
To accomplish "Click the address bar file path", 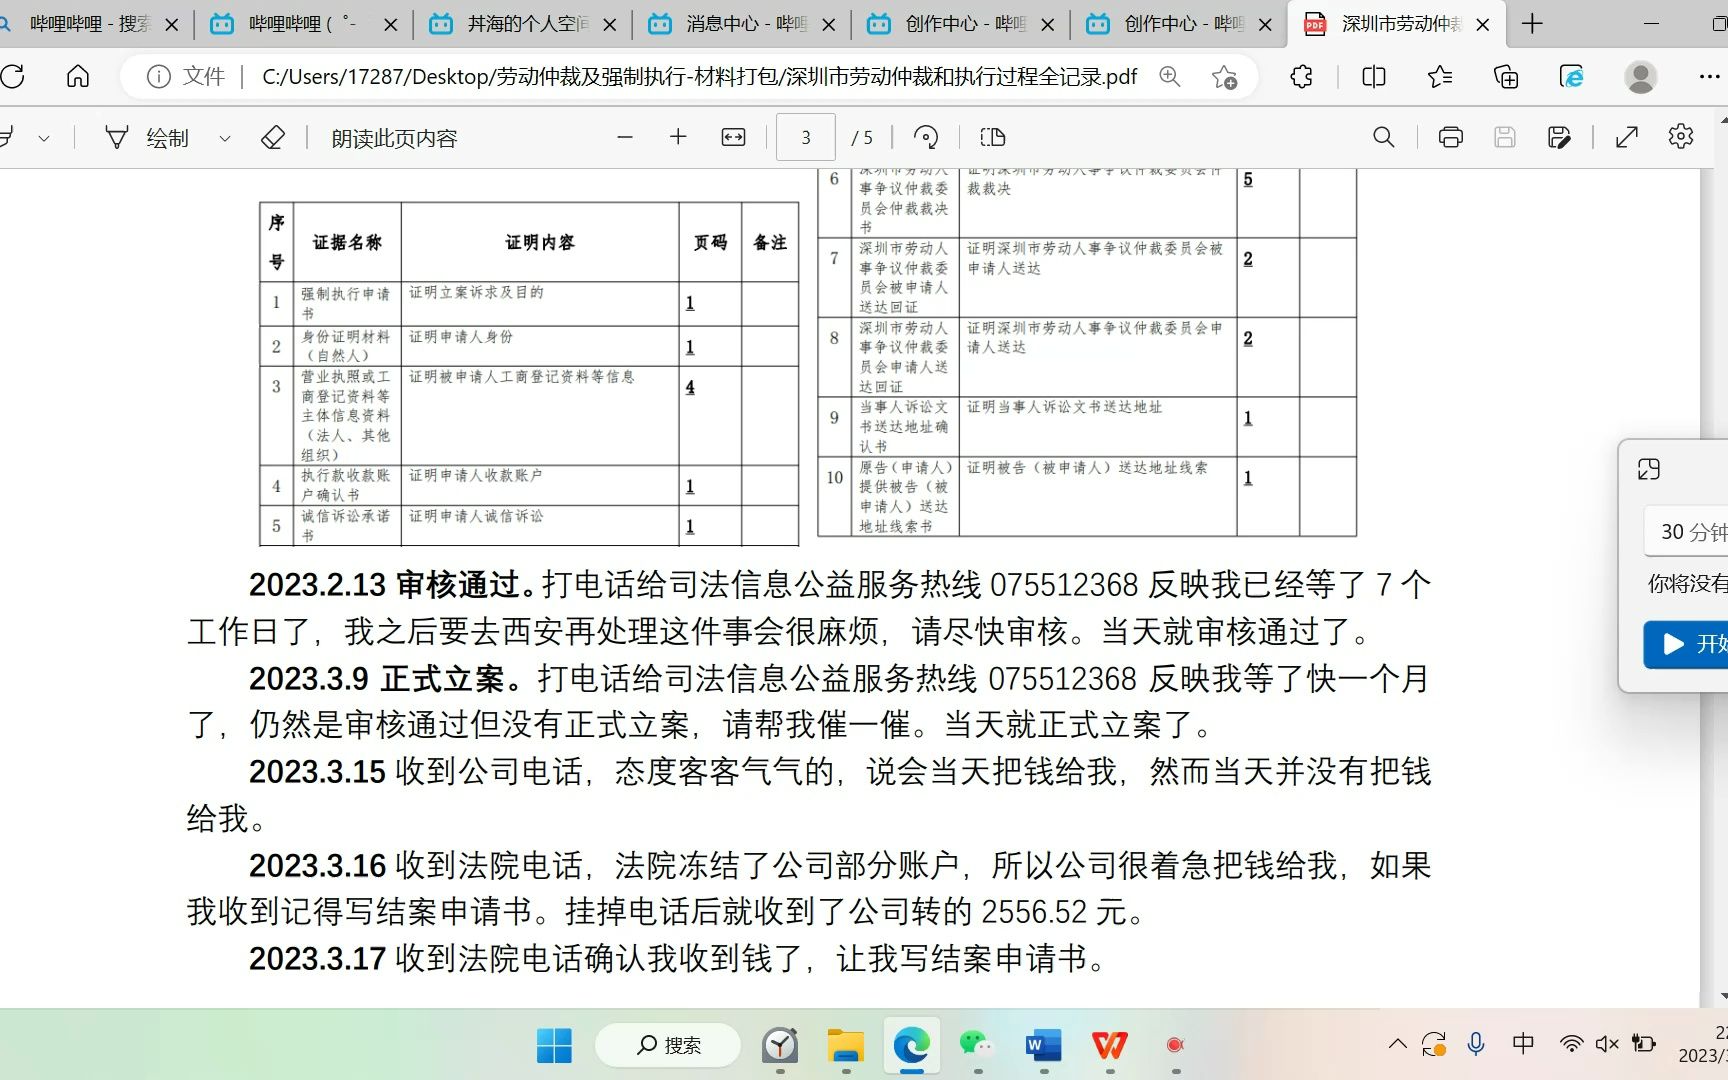I will click(x=699, y=77).
